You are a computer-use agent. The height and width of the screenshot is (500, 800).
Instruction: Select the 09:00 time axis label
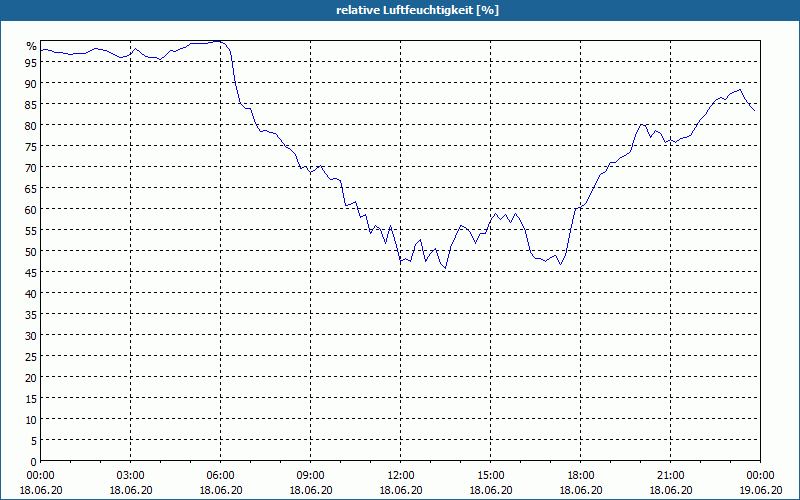310,476
